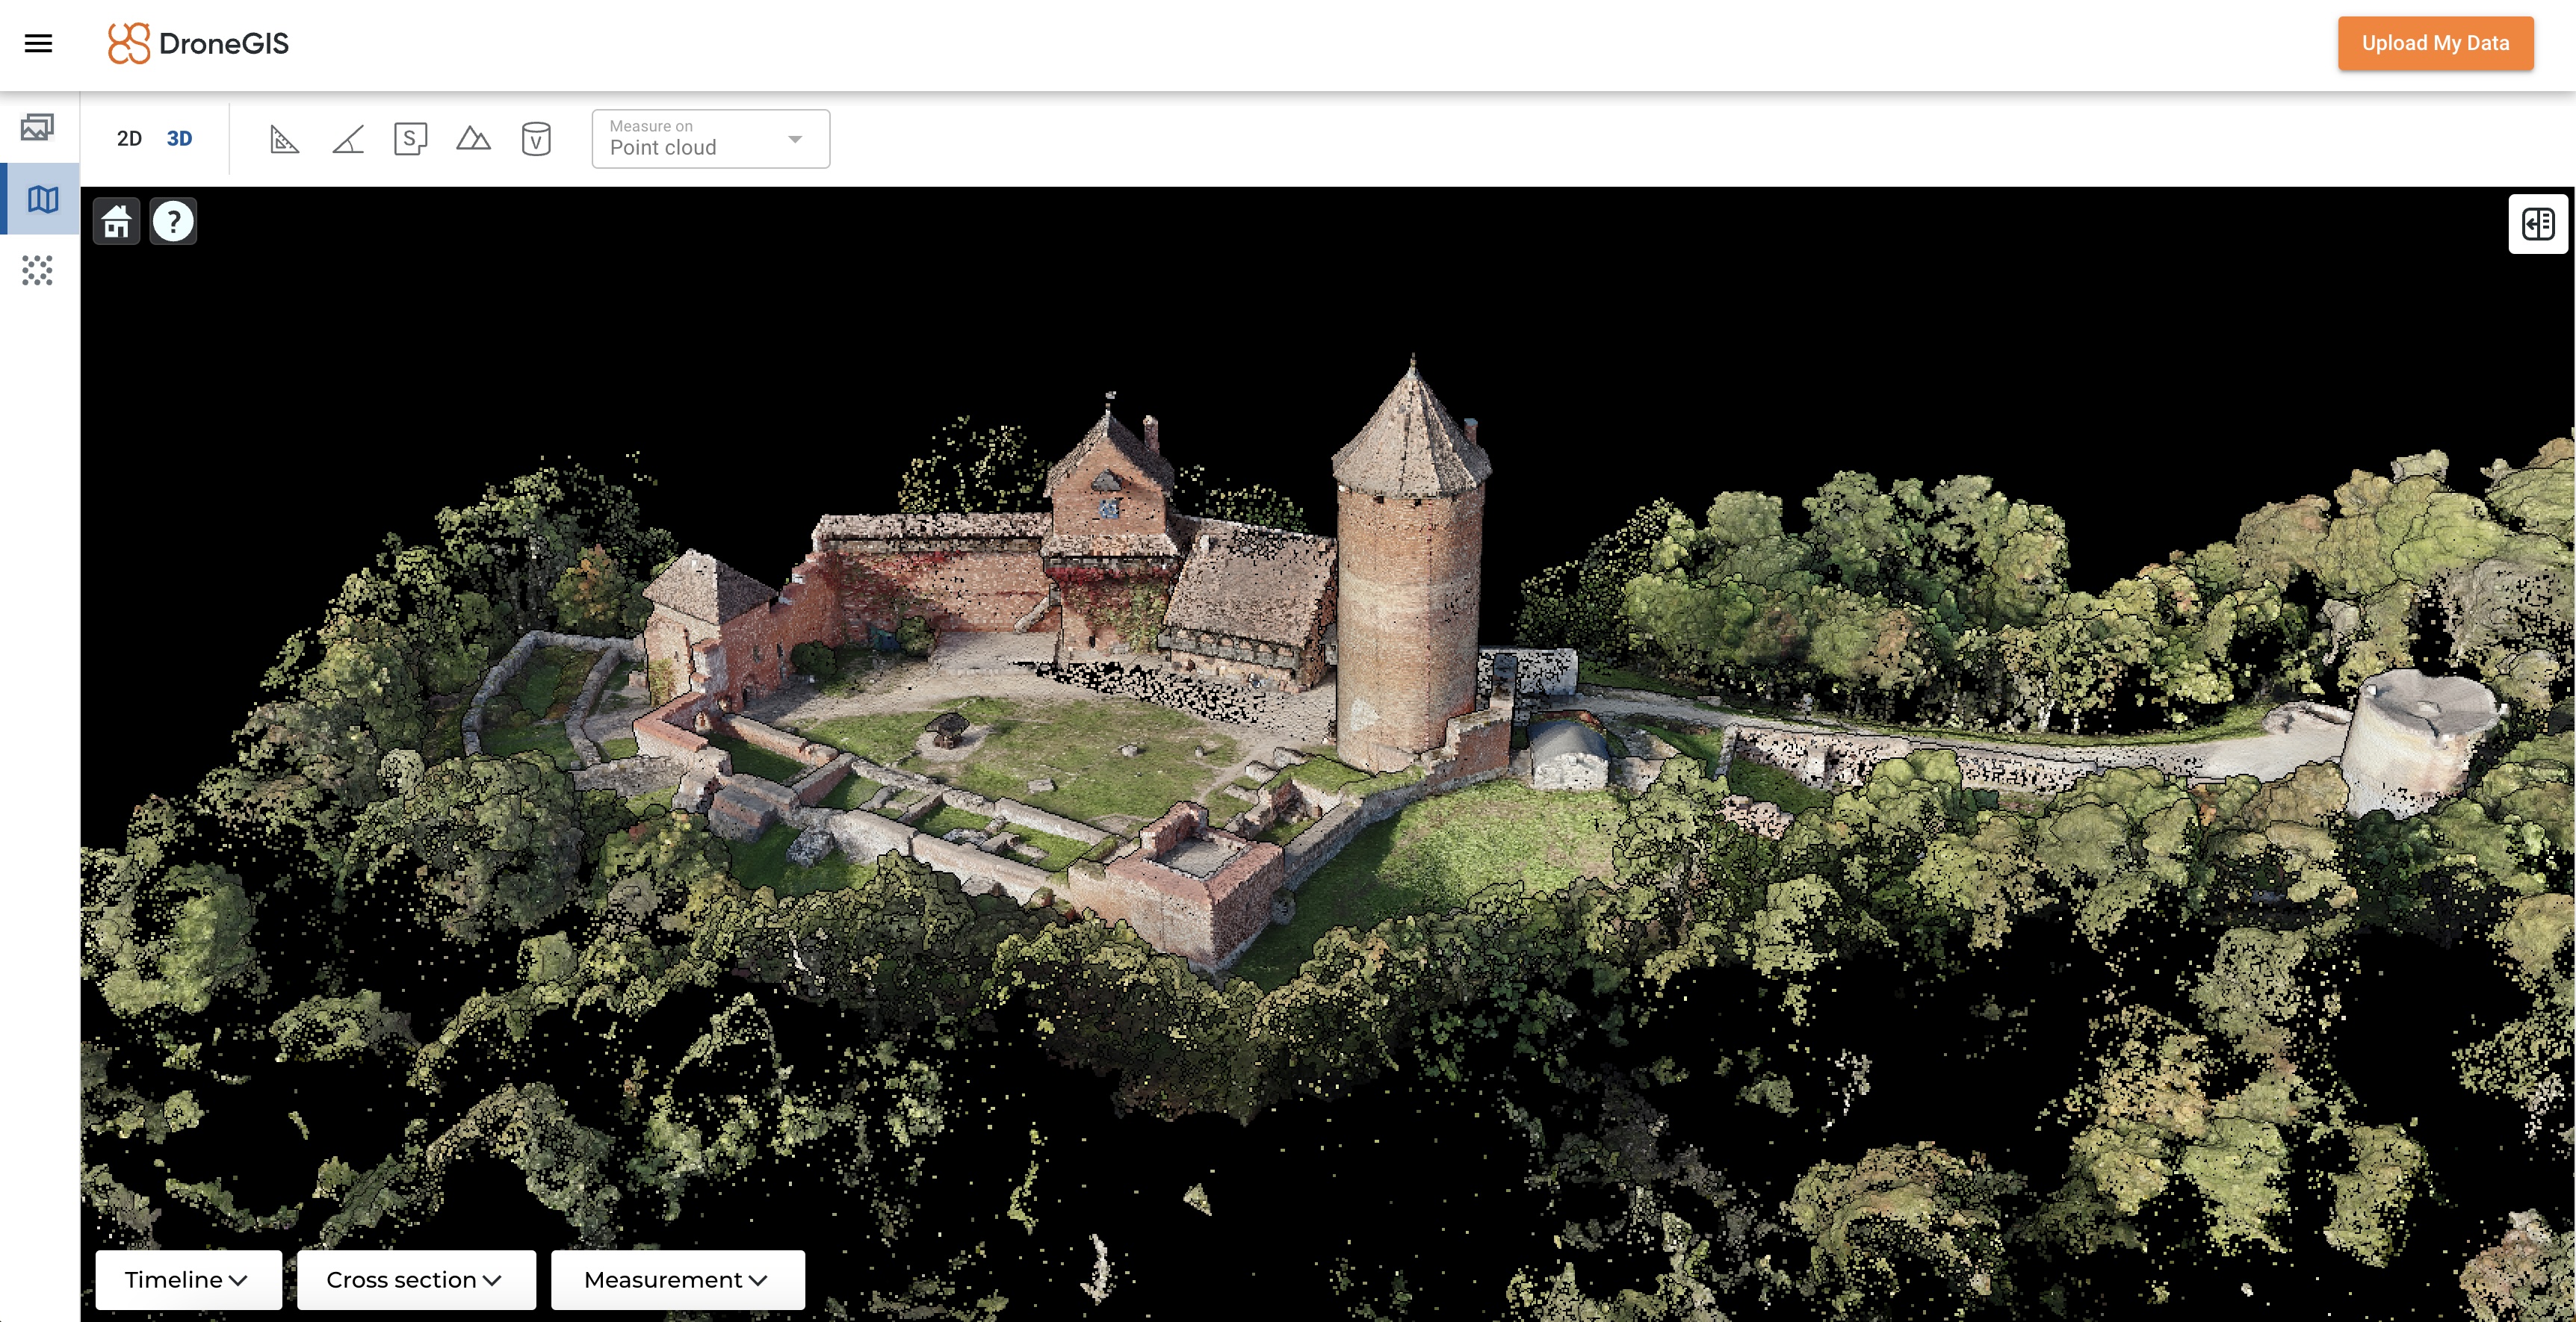Select the surface area measurement tool
2576x1322 pixels.
tap(410, 139)
